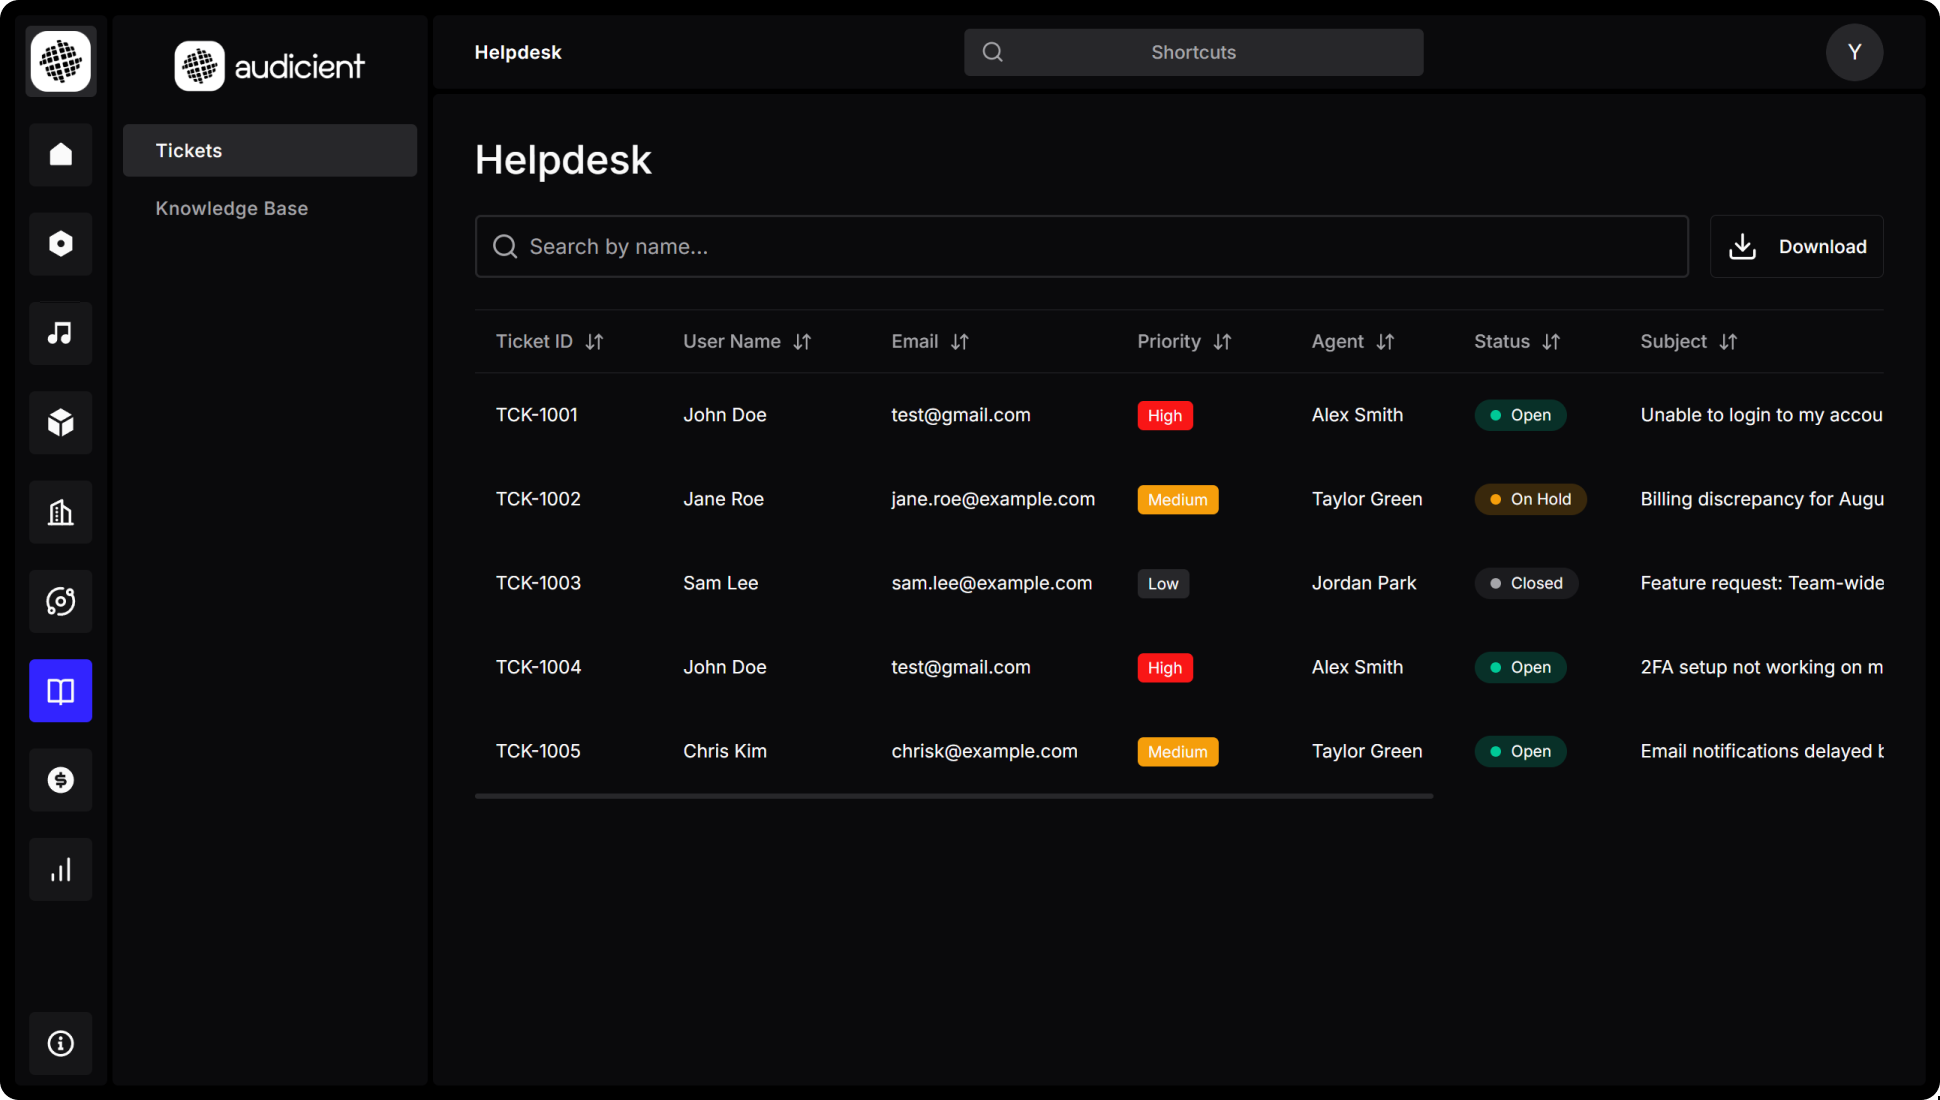
Task: Sort the table by Status column
Action: pyautogui.click(x=1516, y=341)
